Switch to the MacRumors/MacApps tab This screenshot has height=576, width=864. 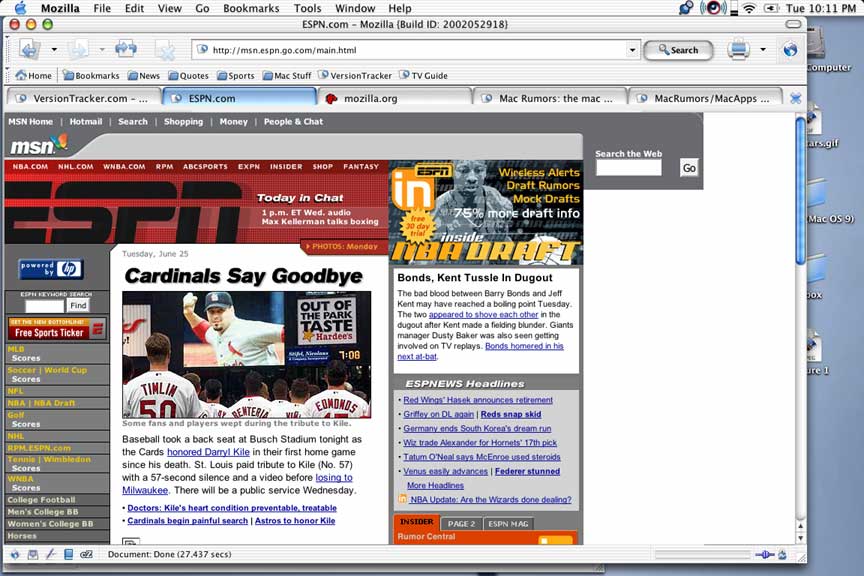click(705, 98)
